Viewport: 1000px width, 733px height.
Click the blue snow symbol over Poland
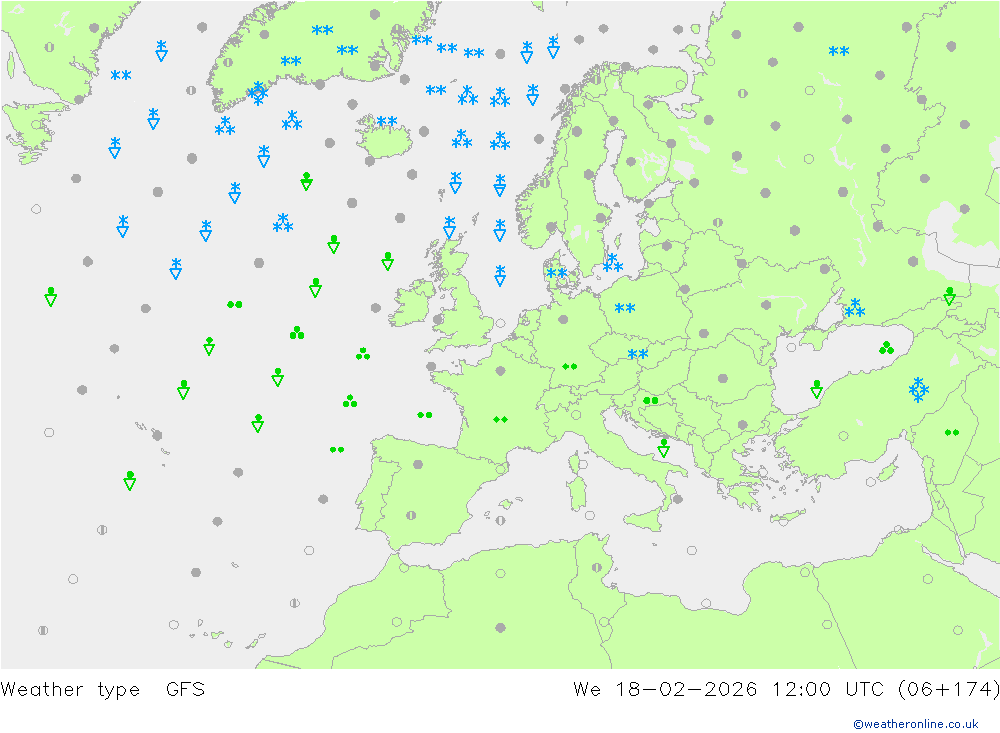tap(625, 308)
